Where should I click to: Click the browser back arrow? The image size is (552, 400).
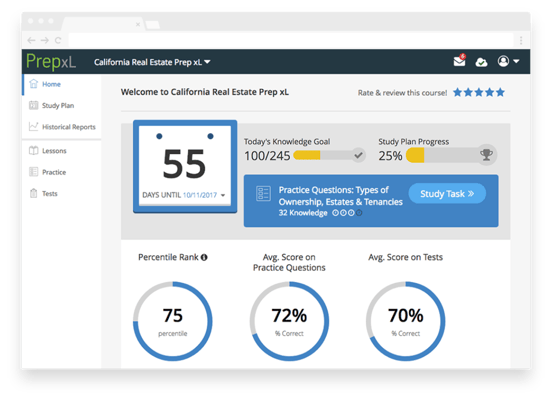(x=31, y=40)
